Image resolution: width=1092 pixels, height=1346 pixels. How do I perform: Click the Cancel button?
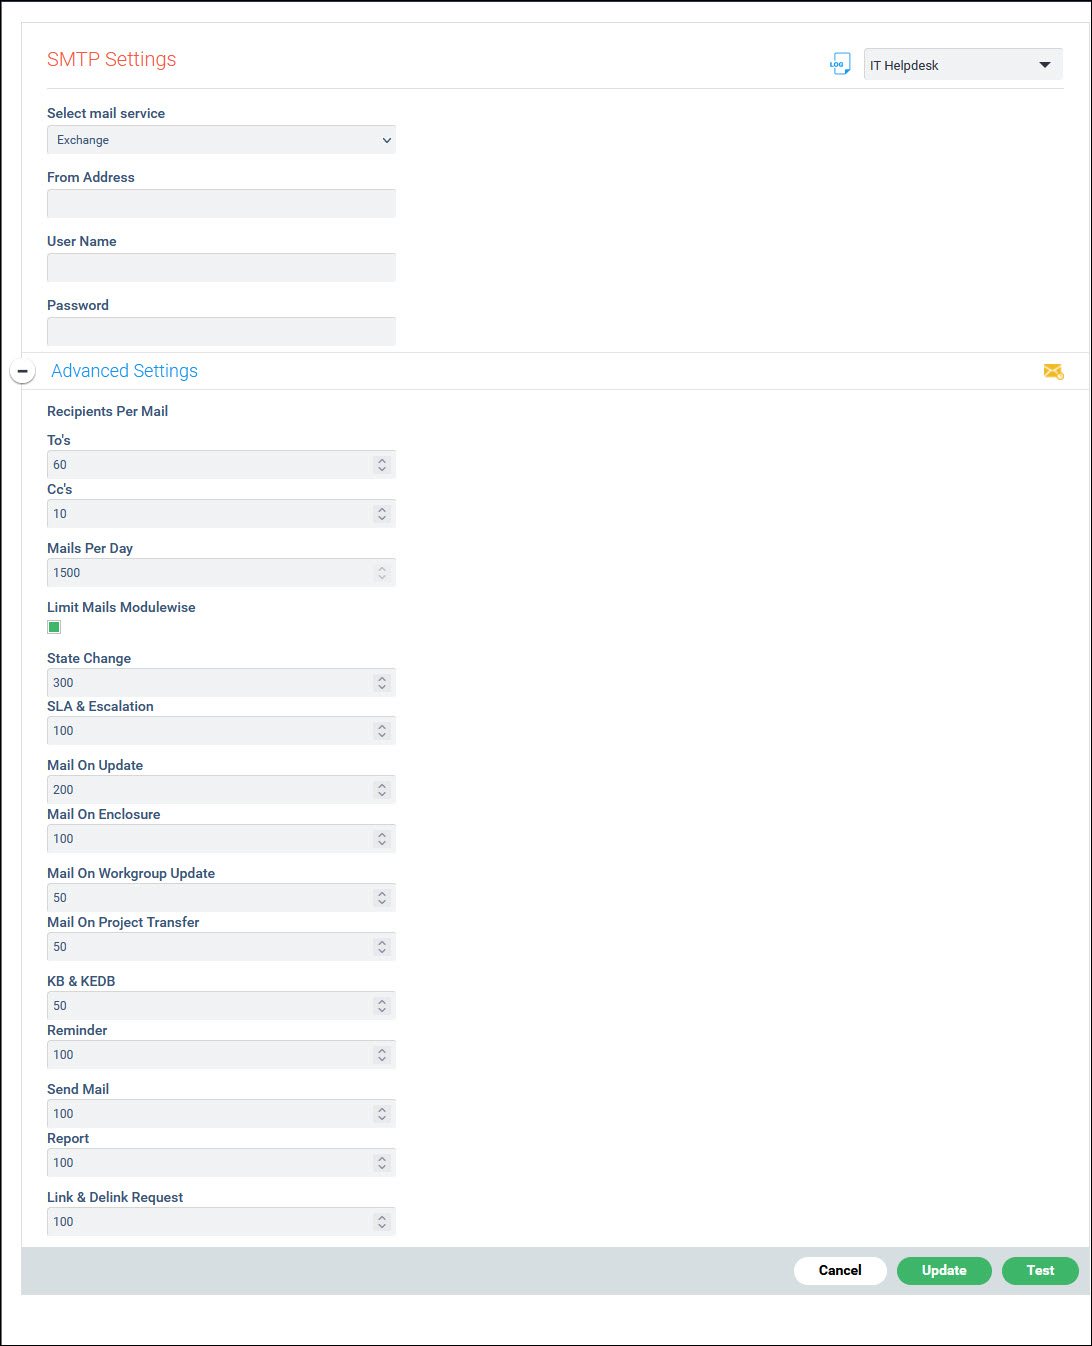point(840,1270)
